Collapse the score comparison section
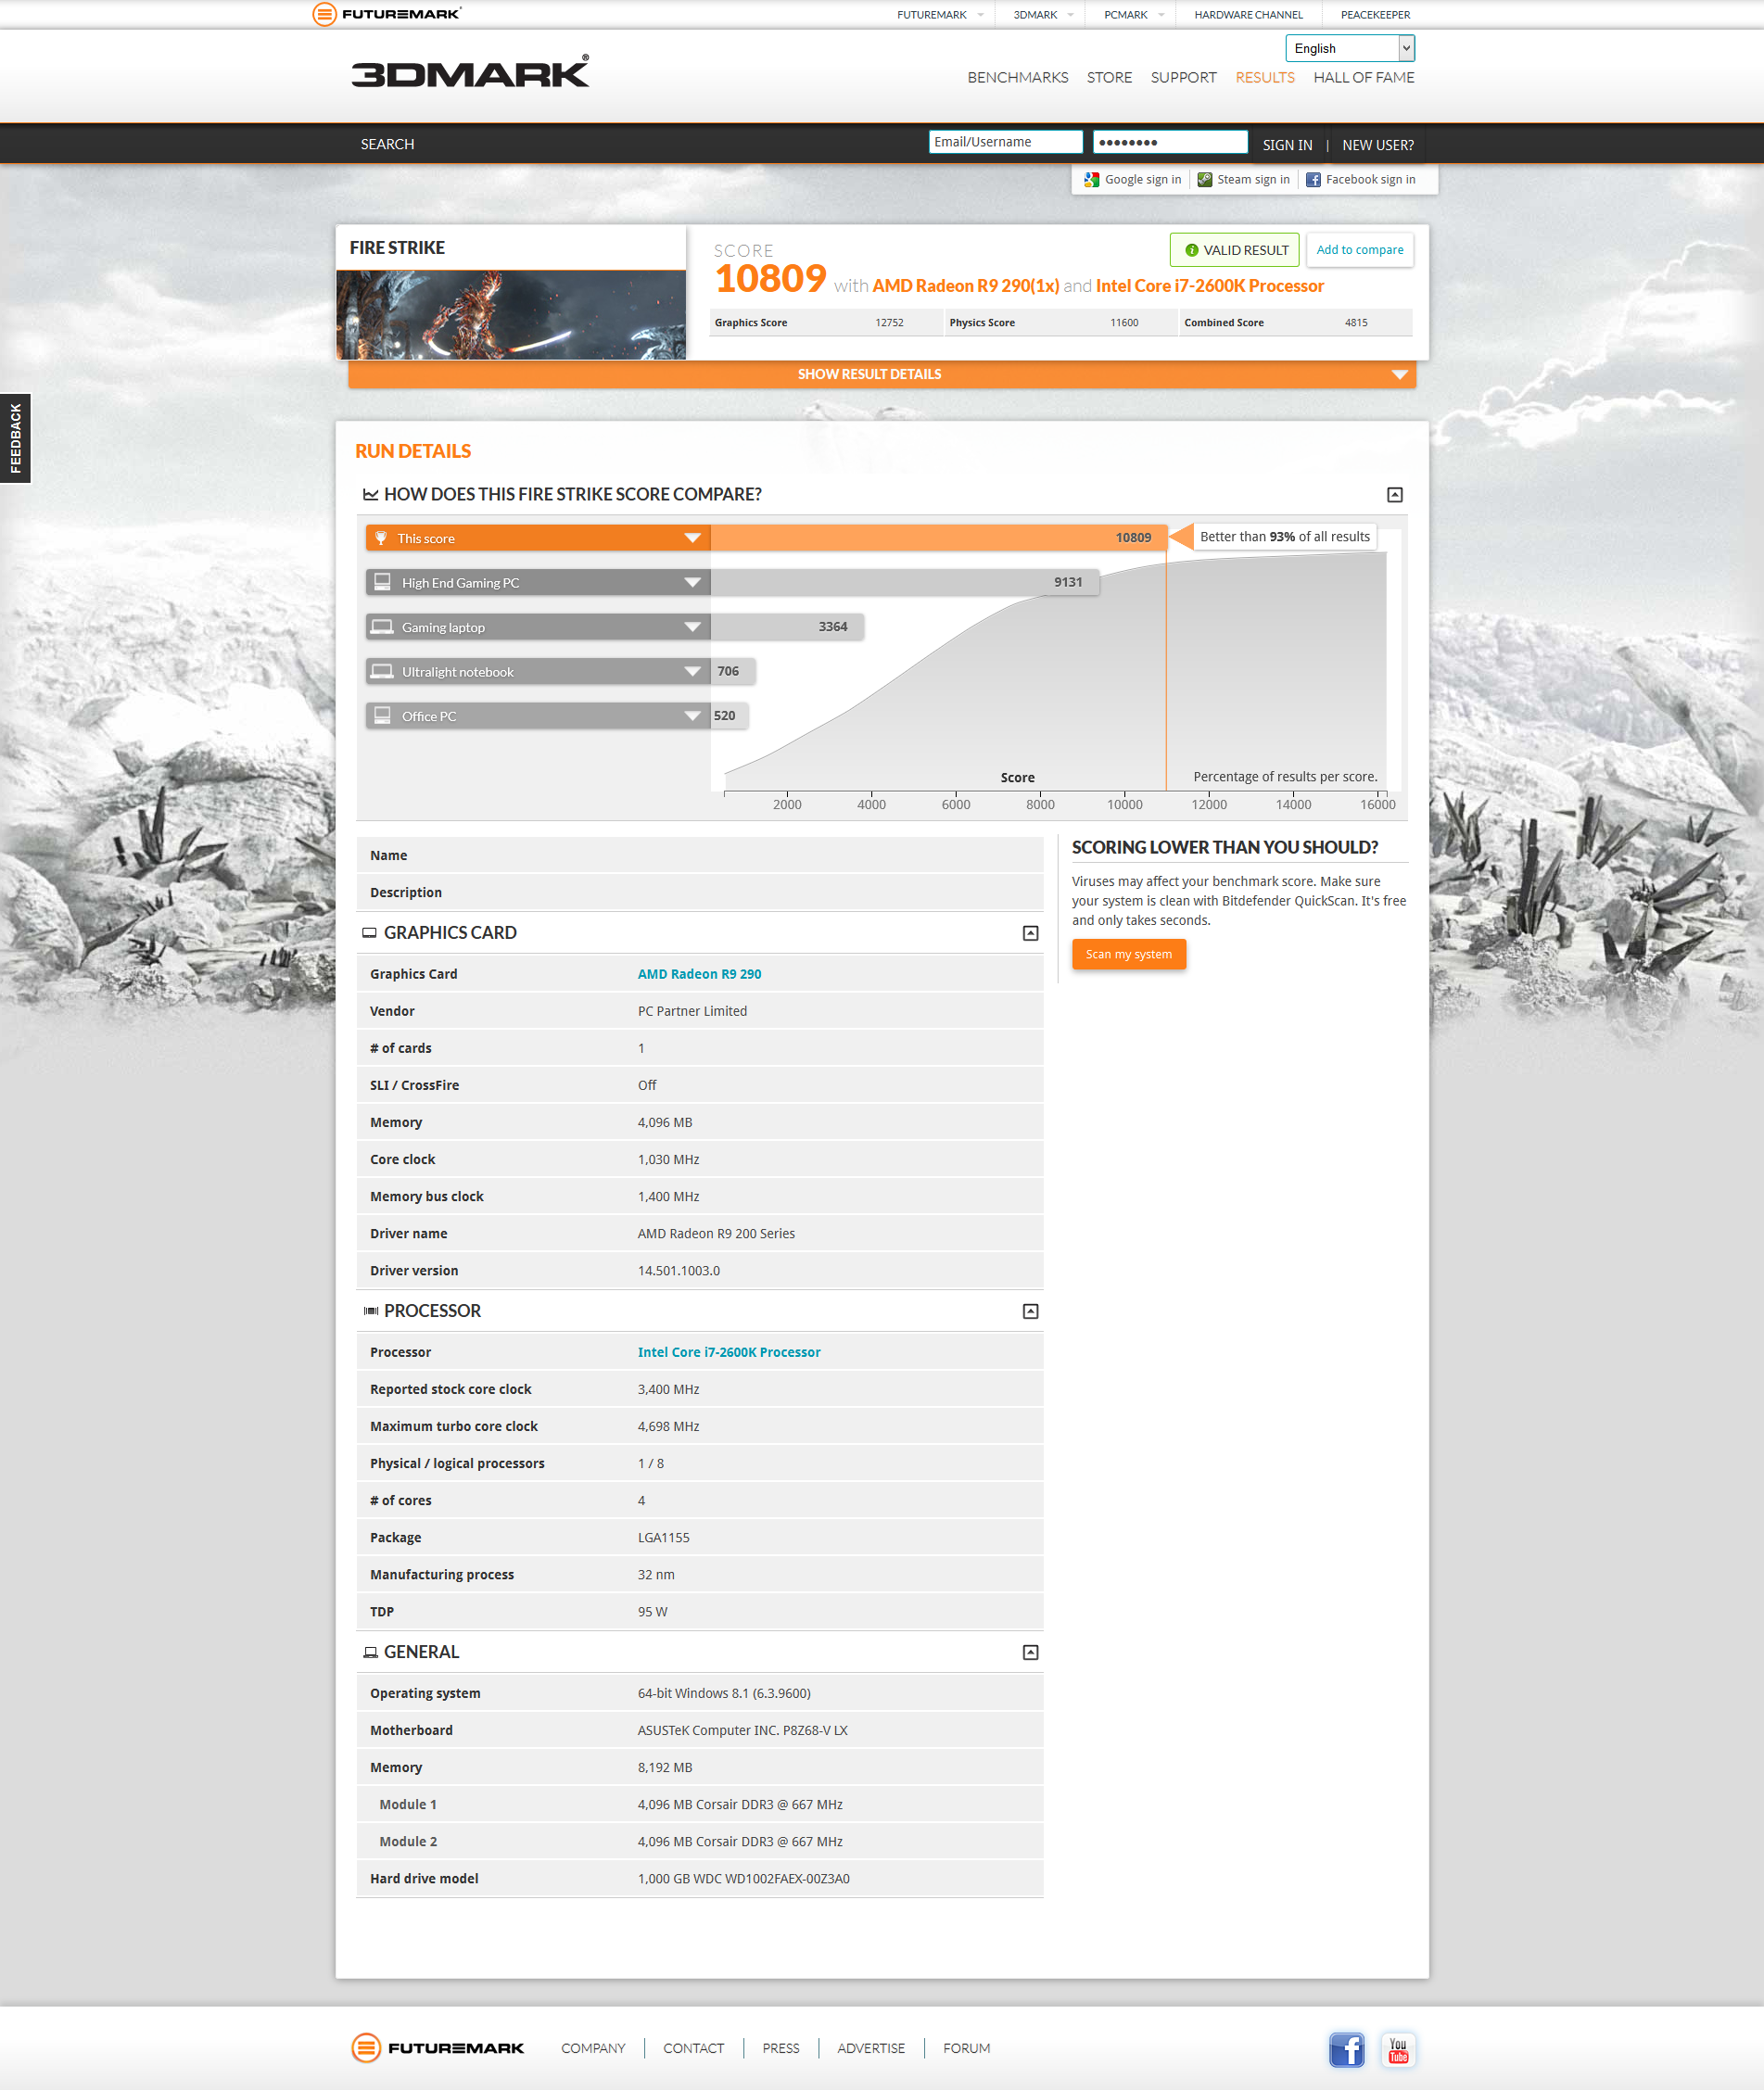 pos(1395,495)
